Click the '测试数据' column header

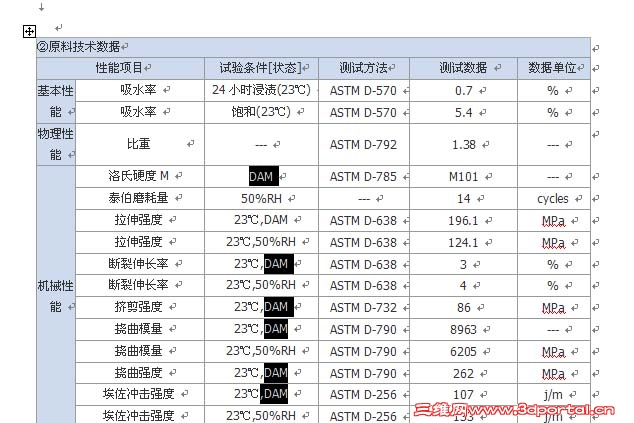click(463, 68)
